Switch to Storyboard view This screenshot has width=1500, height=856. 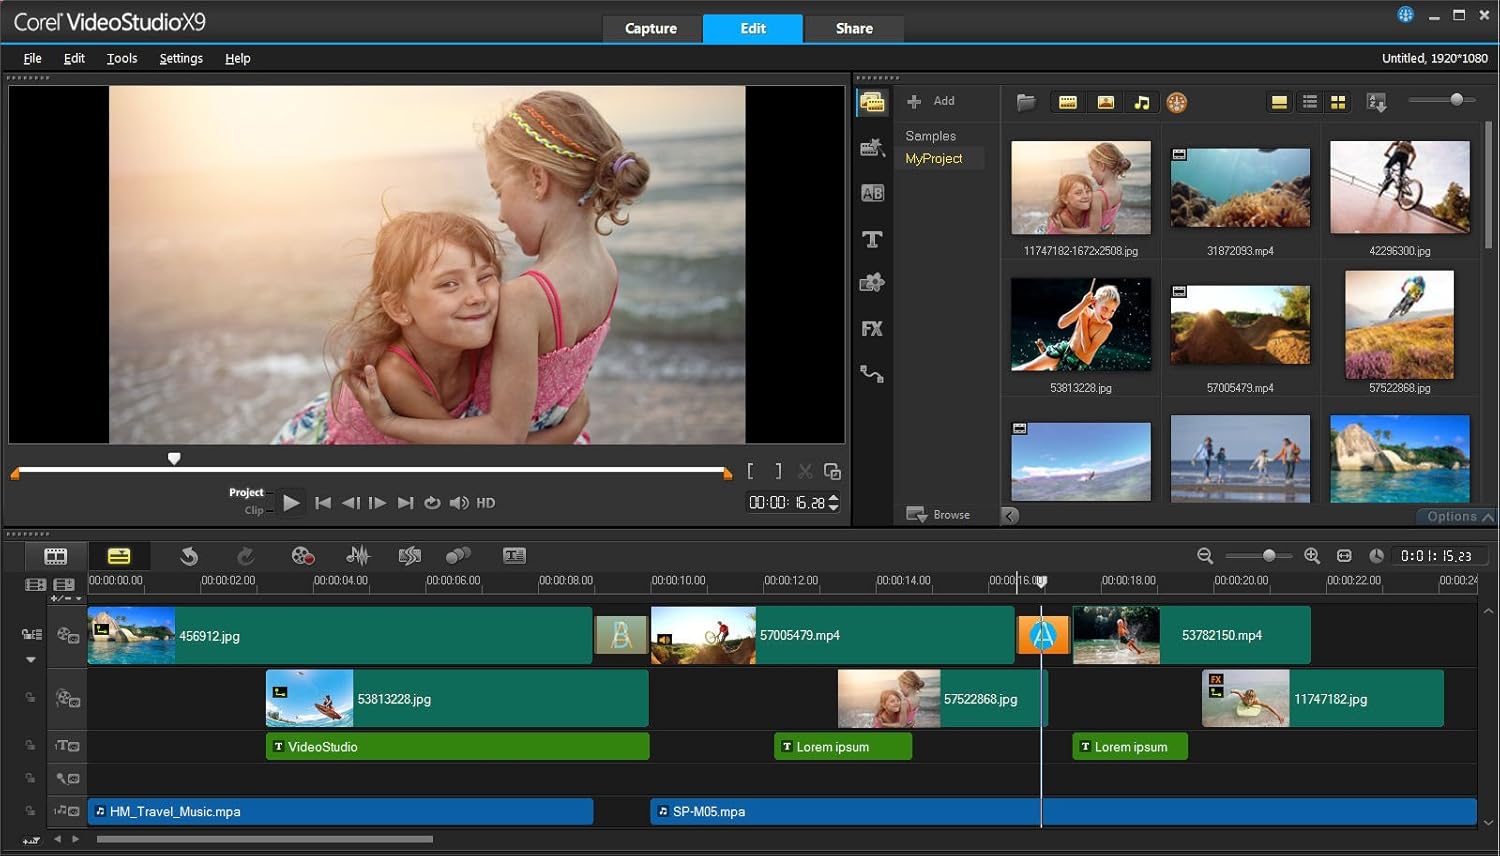tap(56, 556)
